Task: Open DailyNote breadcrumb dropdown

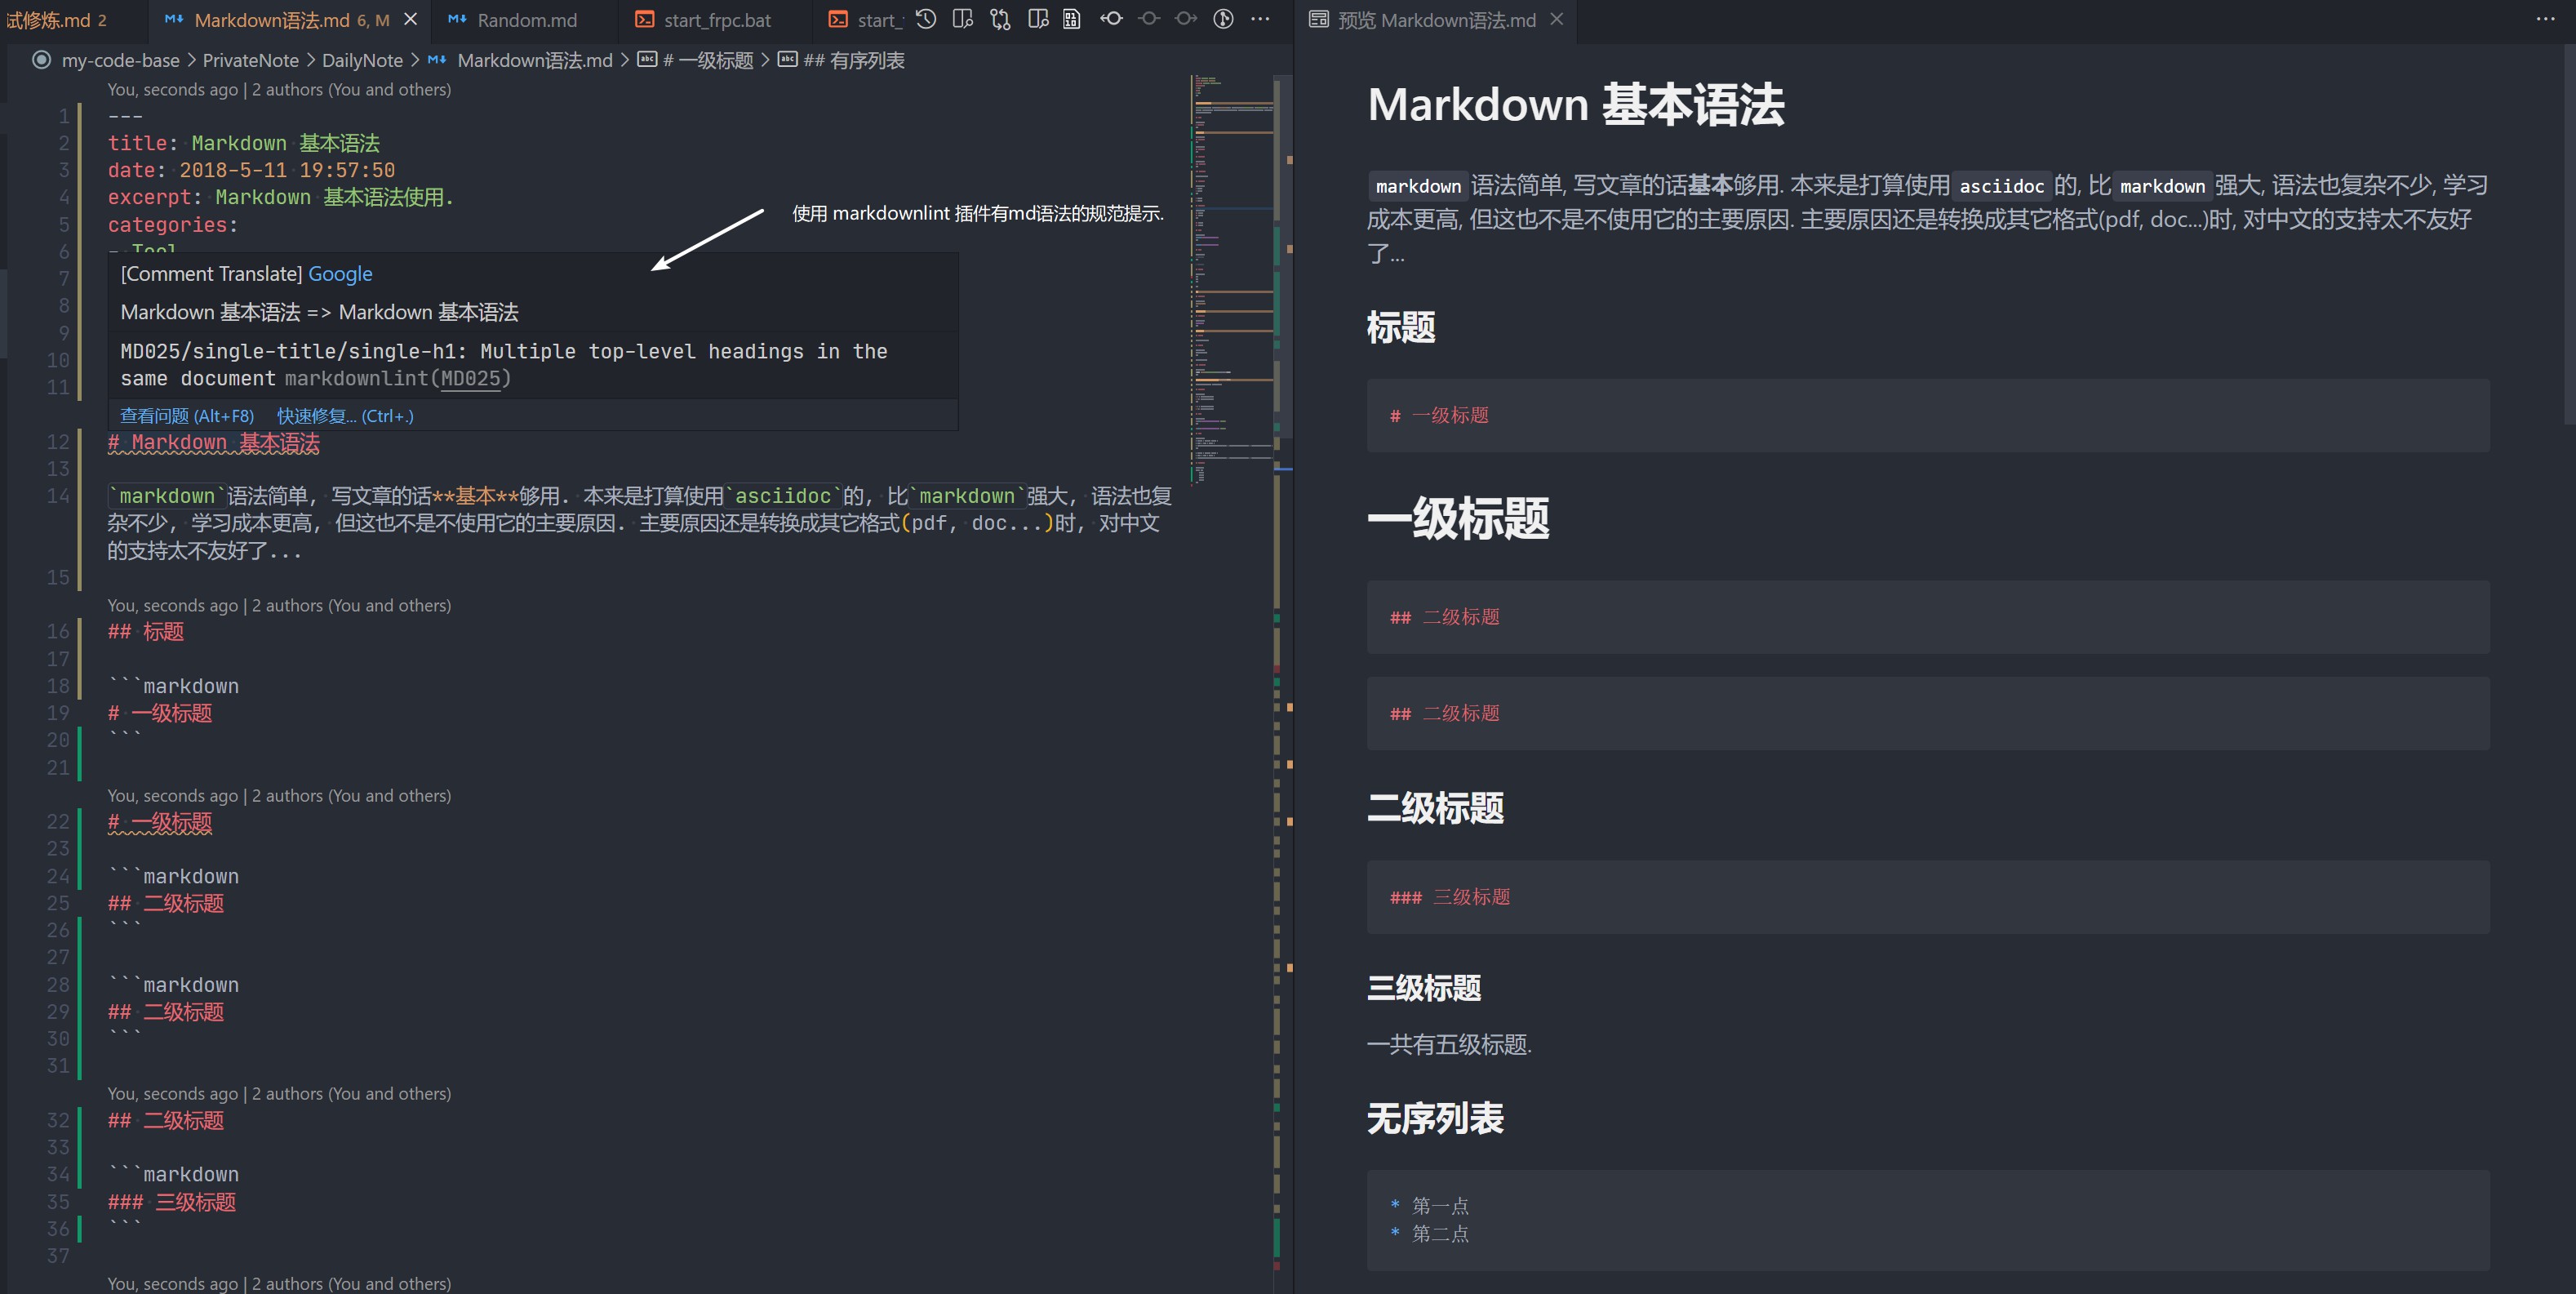Action: tap(362, 60)
